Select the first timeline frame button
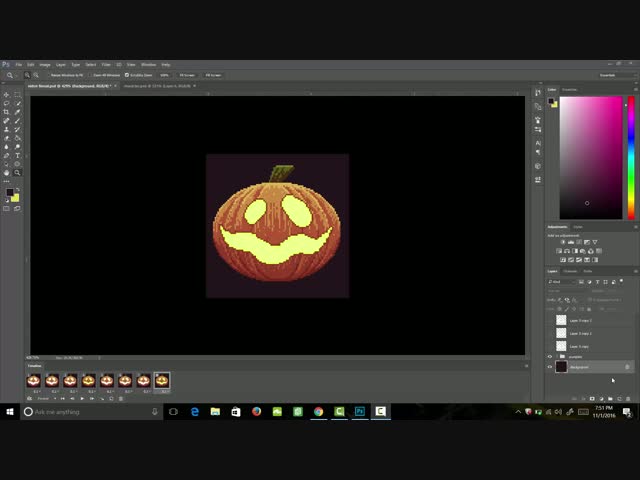Viewport: 640px width, 480px height. pyautogui.click(x=62, y=398)
